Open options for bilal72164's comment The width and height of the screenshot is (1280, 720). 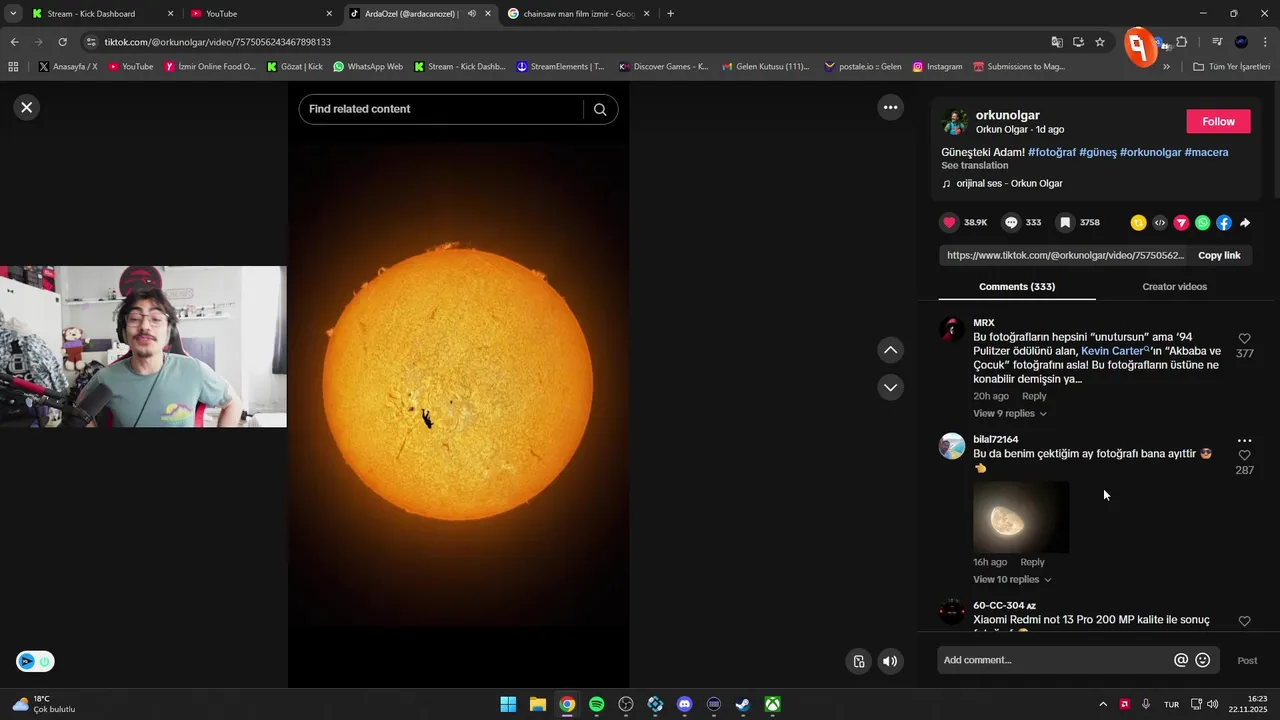click(1244, 440)
